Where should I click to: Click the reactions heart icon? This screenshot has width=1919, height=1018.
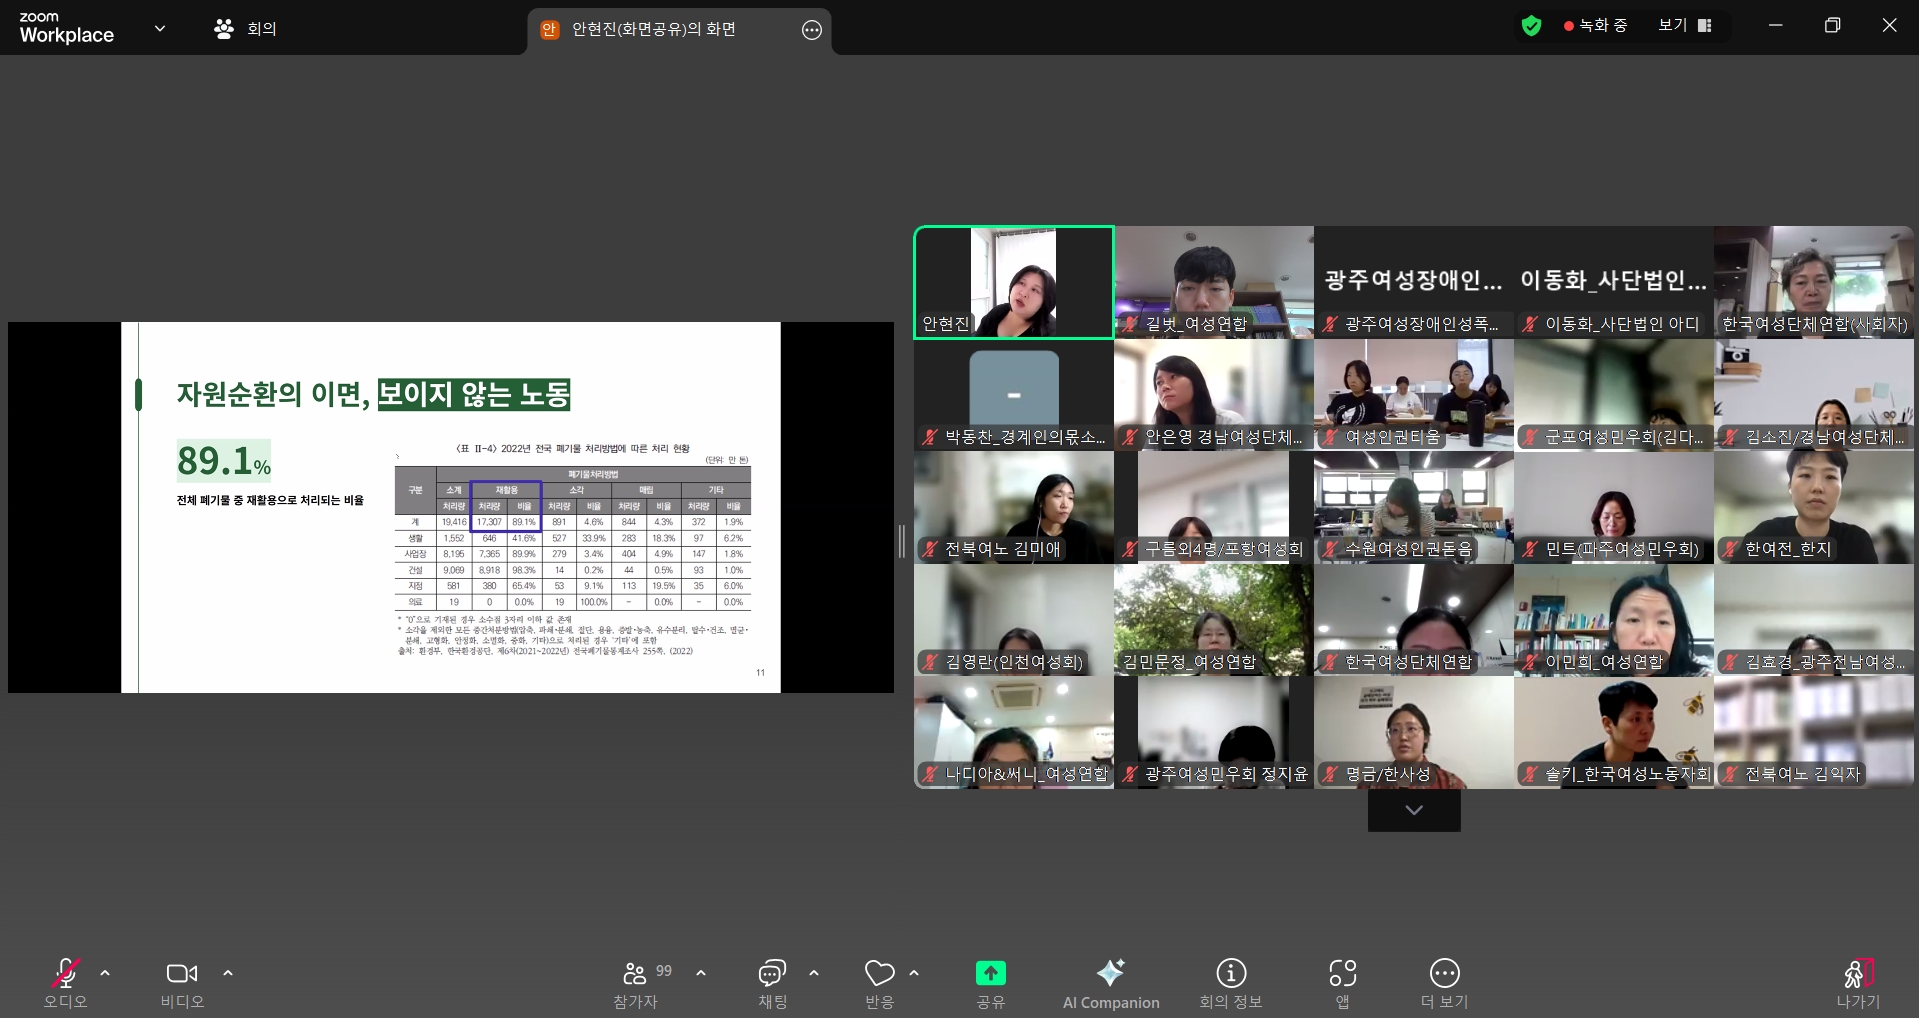click(x=879, y=973)
